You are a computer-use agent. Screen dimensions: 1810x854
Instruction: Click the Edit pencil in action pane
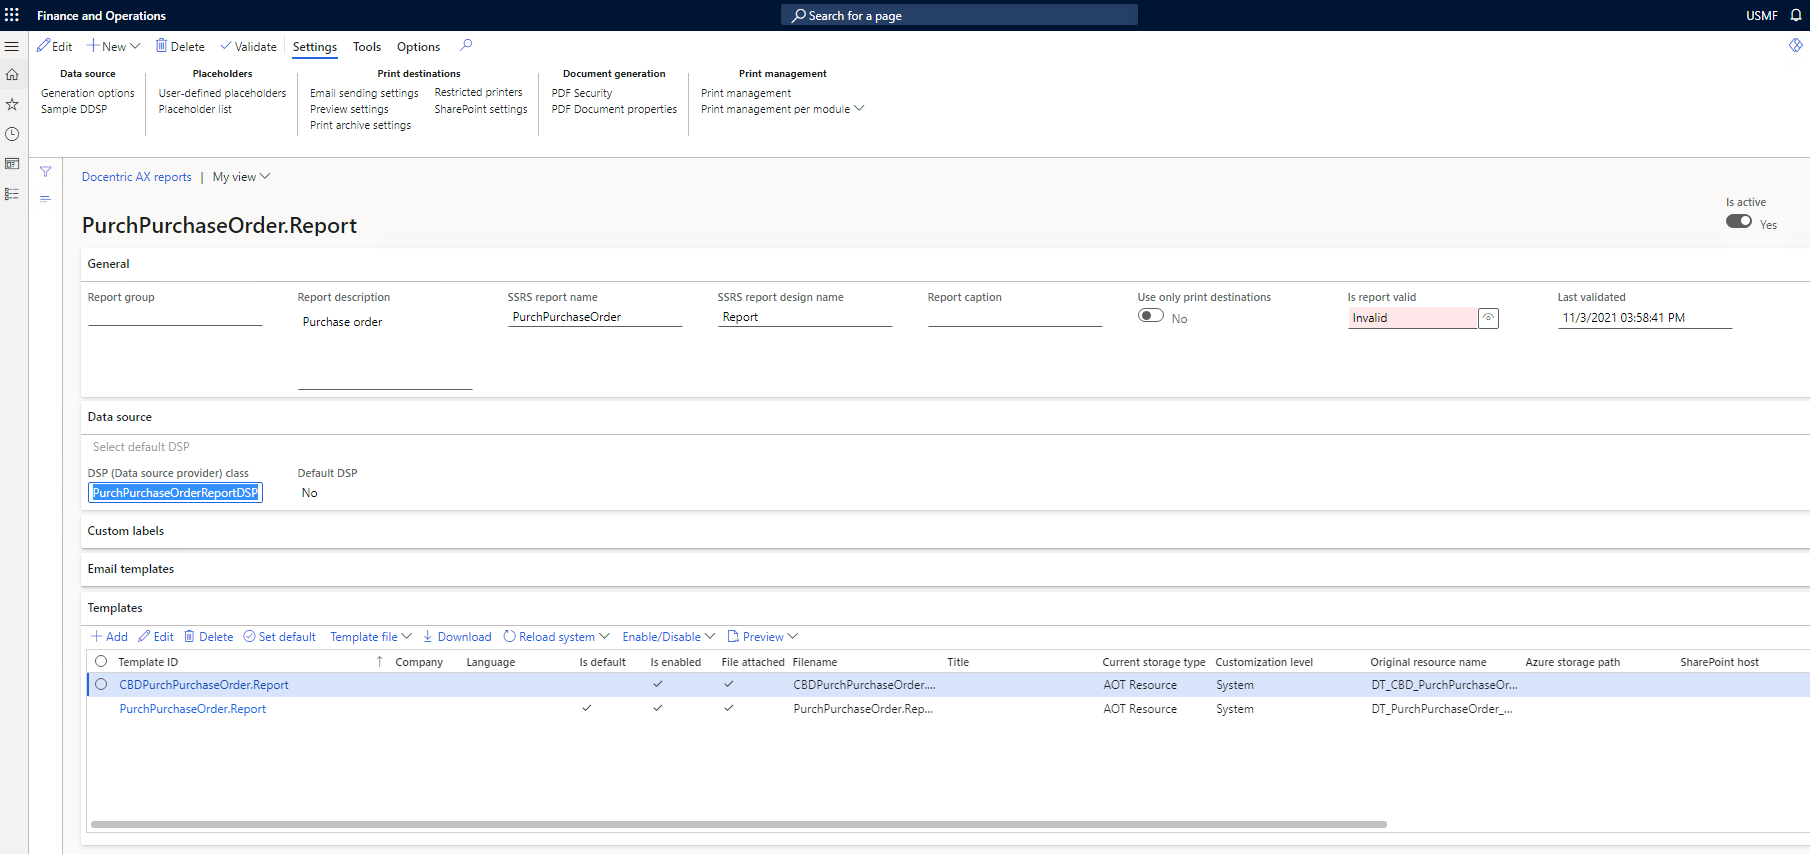(x=55, y=46)
